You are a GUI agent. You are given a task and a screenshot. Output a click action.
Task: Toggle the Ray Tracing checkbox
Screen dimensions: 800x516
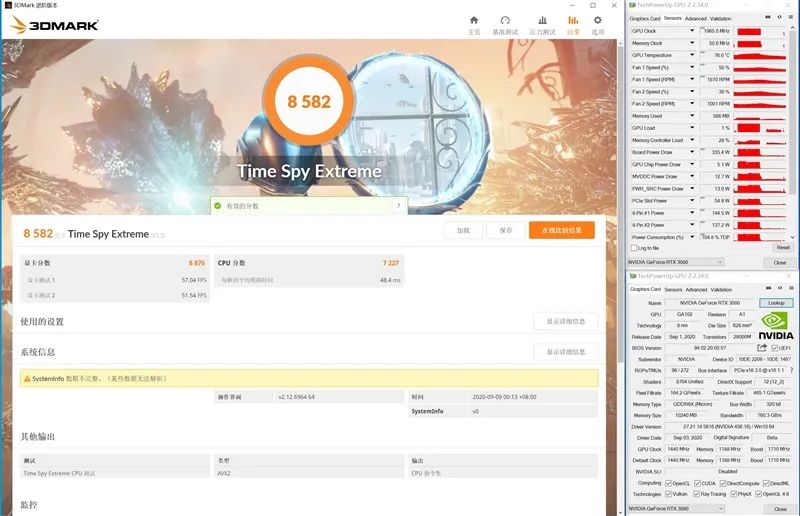point(696,494)
